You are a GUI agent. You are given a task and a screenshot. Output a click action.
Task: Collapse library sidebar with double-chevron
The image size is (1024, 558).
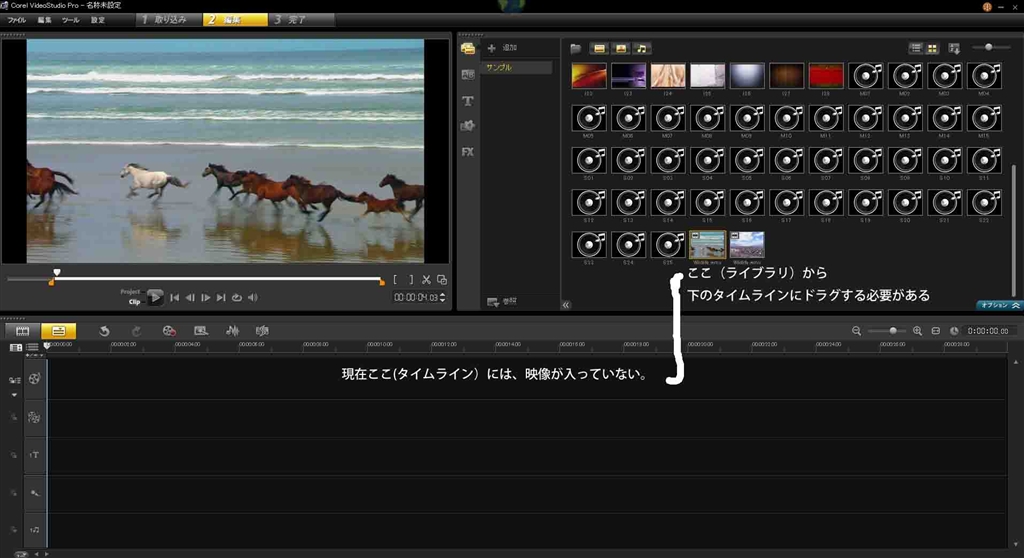(566, 305)
